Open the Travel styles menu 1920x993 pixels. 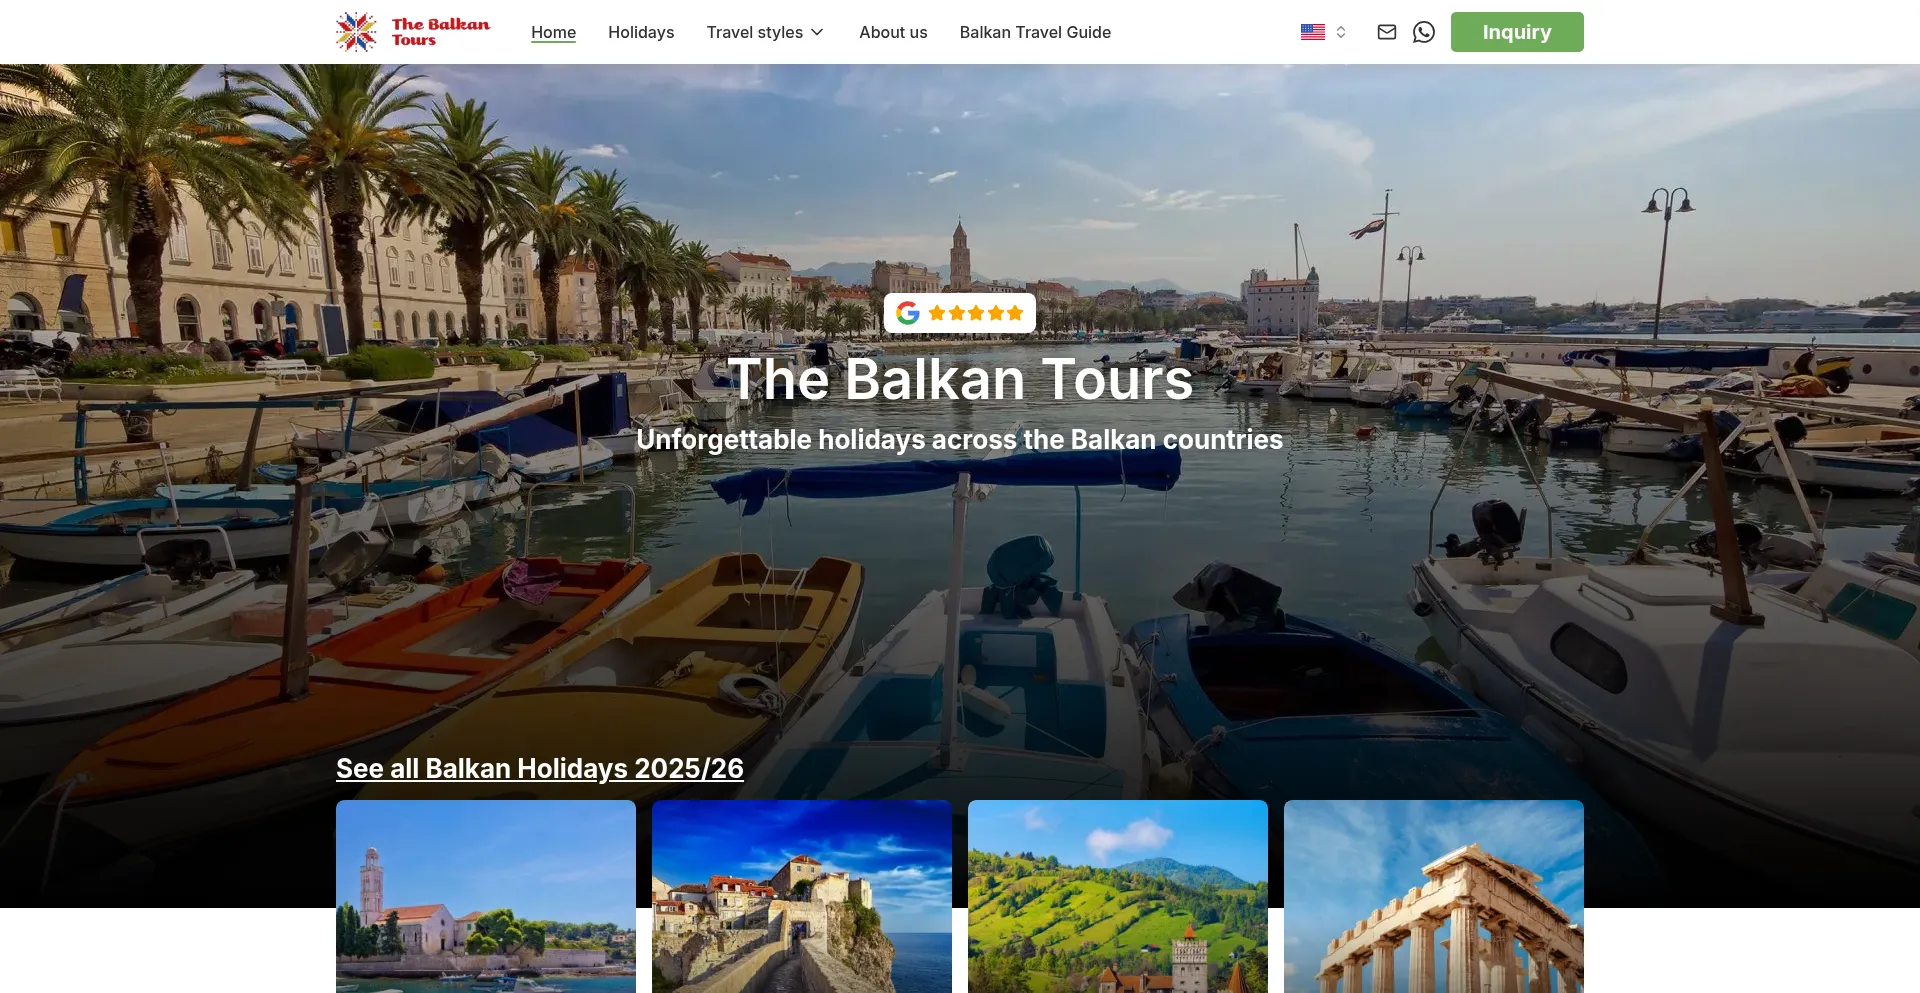coord(766,32)
